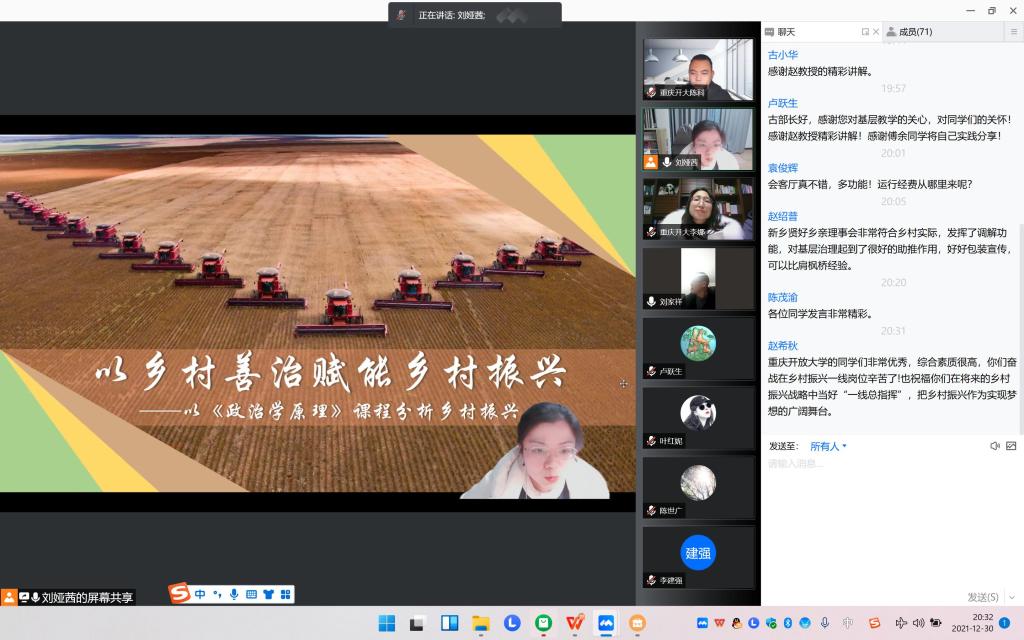Viewport: 1024px width, 640px height.
Task: Select 李建强 participant avatar tile
Action: 698,557
